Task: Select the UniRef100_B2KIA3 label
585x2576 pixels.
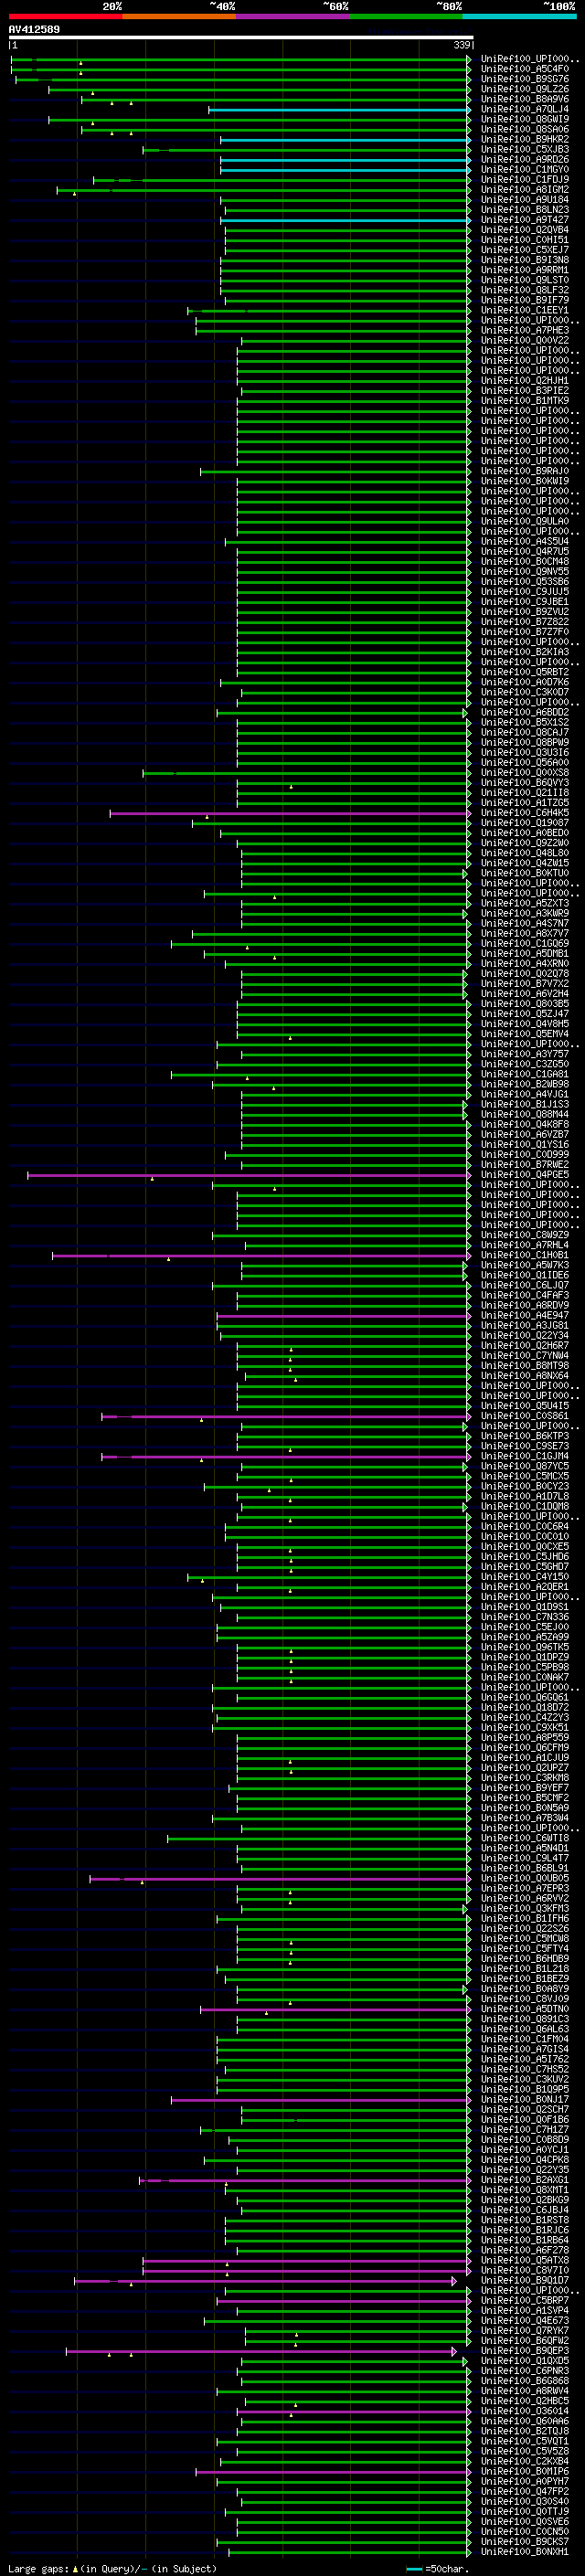Action: pyautogui.click(x=524, y=652)
